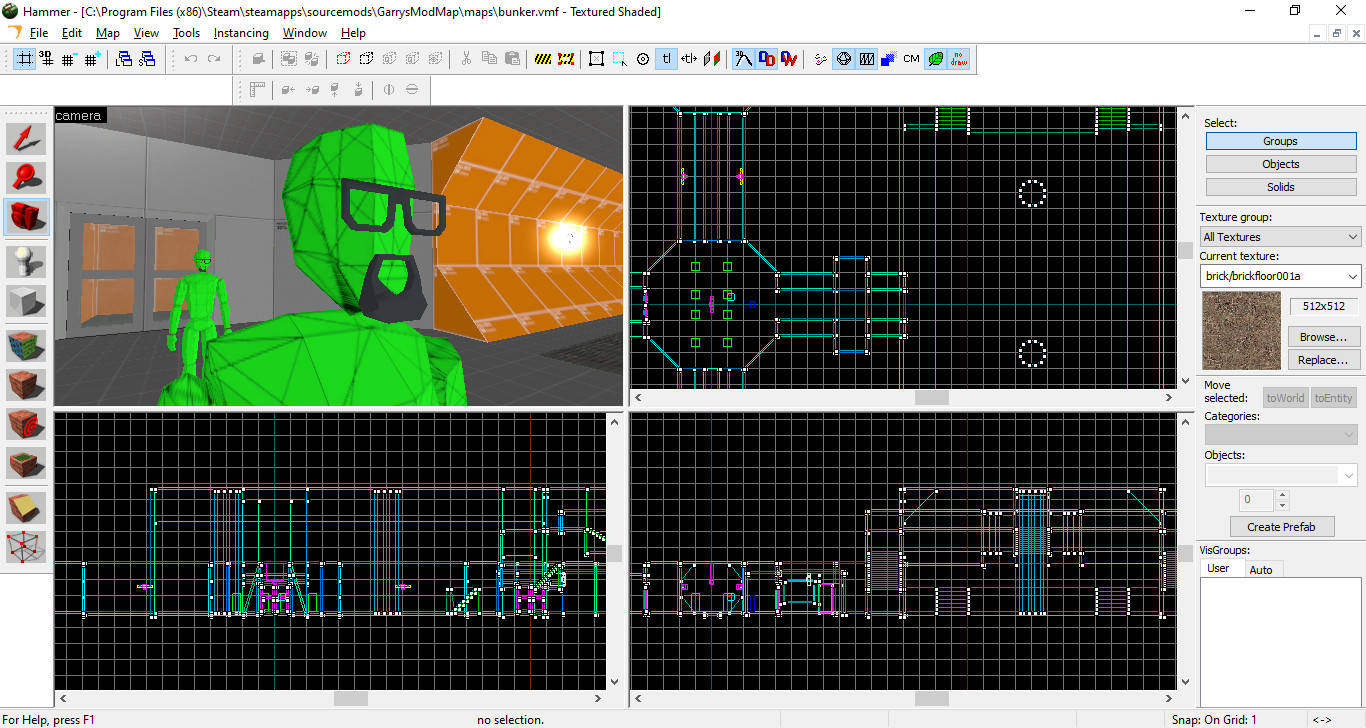Click Hide selected objects red box icon
This screenshot has height=728, width=1366.
[343, 59]
